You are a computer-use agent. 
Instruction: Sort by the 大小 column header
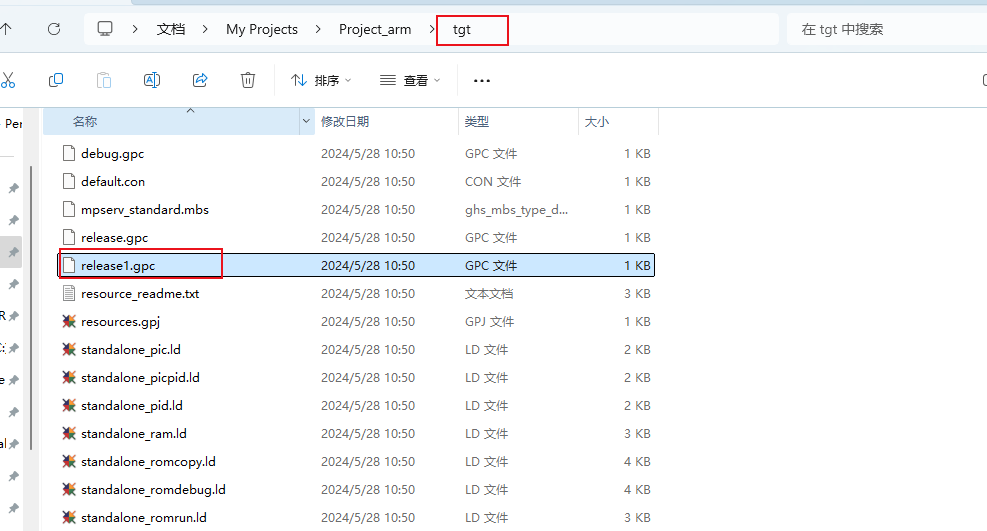(x=596, y=121)
